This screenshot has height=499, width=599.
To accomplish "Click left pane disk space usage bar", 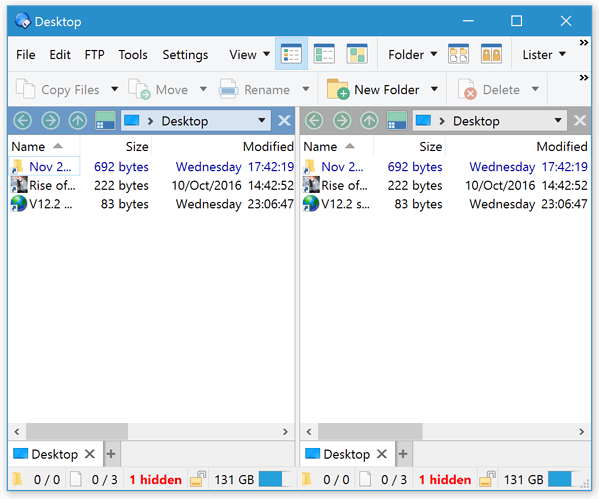I will [274, 479].
